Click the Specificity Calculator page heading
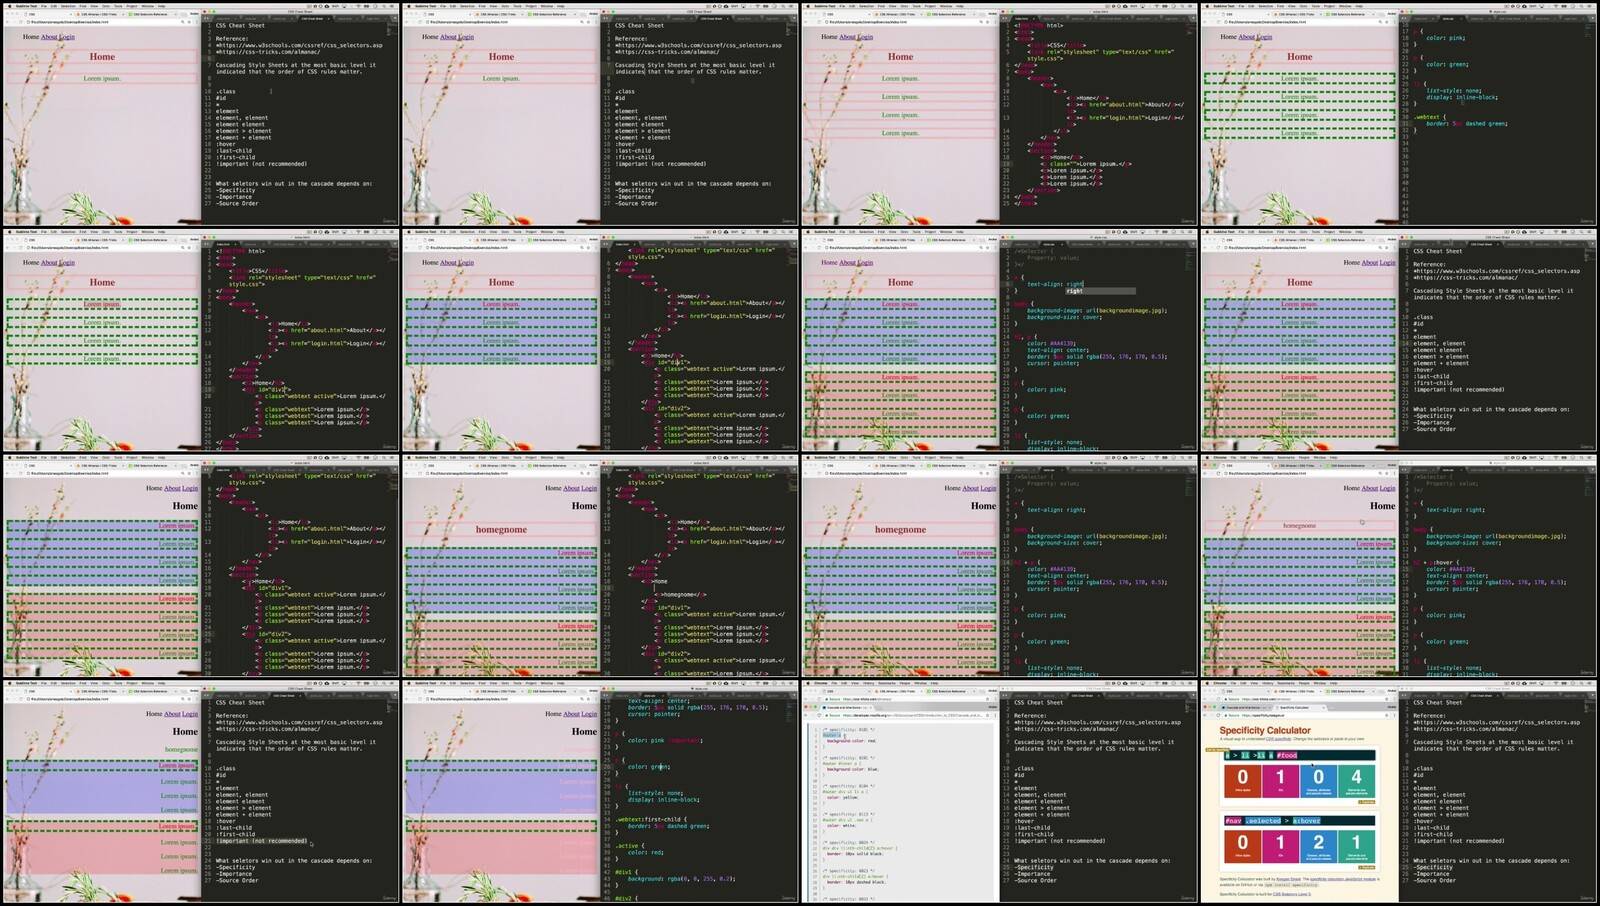 click(x=1265, y=730)
